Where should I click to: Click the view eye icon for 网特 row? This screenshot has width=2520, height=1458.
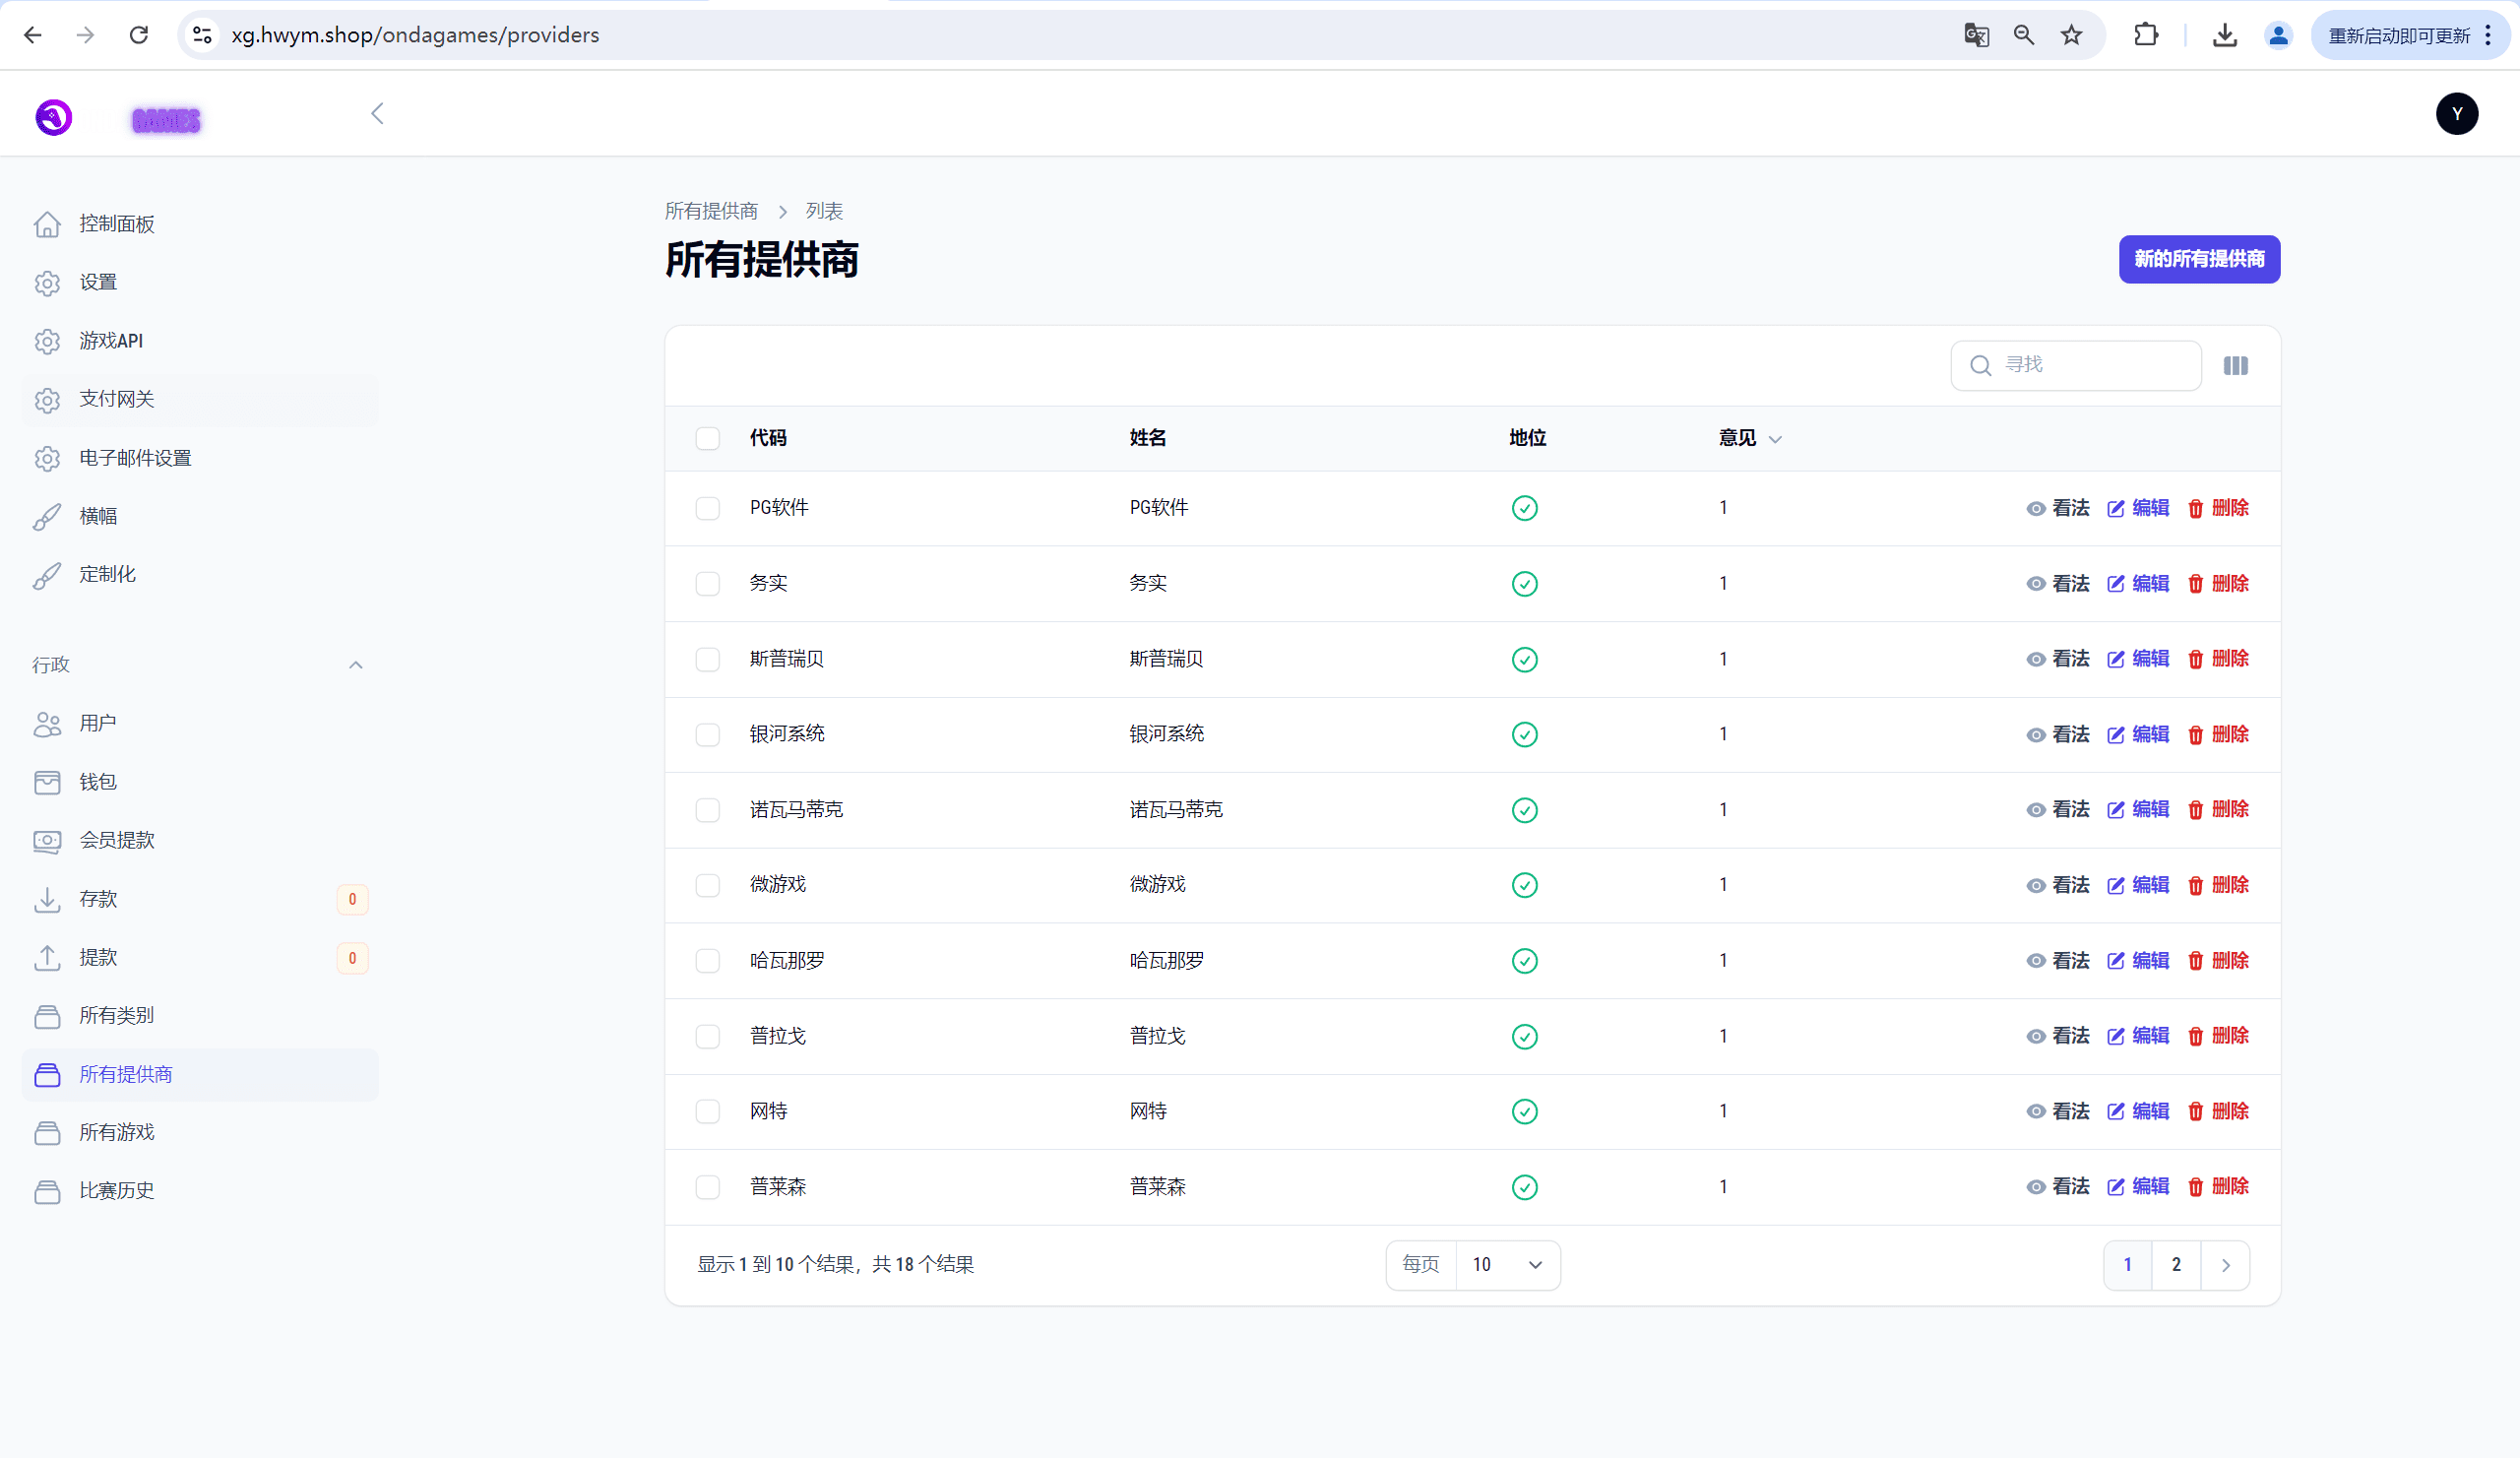(x=2035, y=1111)
